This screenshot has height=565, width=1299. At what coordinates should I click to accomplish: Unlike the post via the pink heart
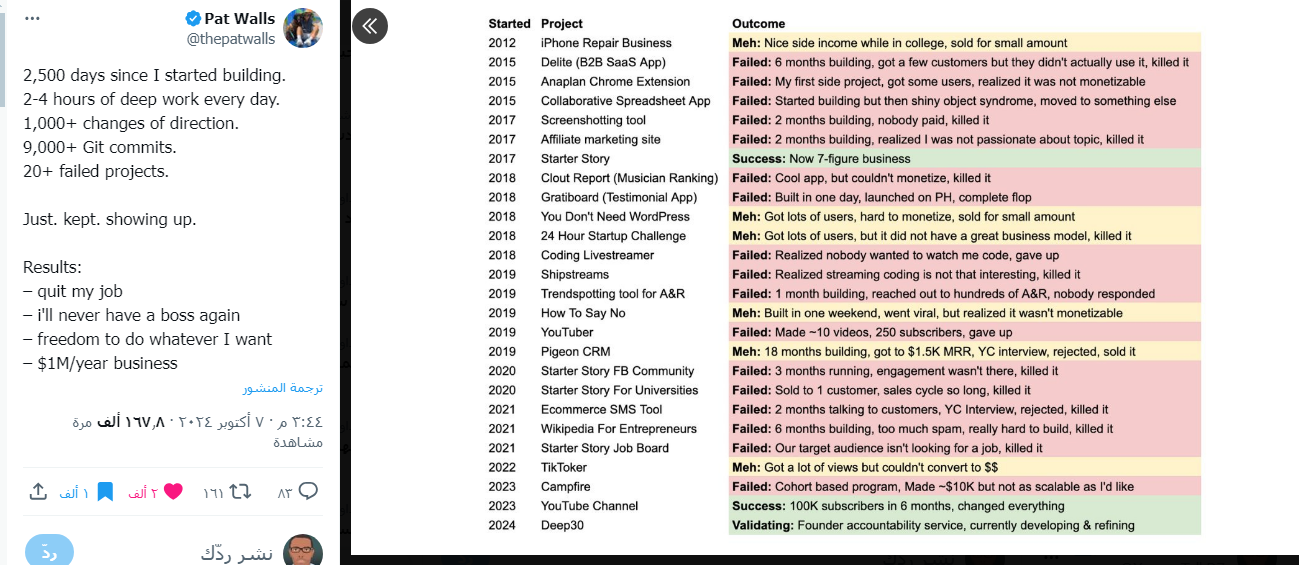(173, 491)
